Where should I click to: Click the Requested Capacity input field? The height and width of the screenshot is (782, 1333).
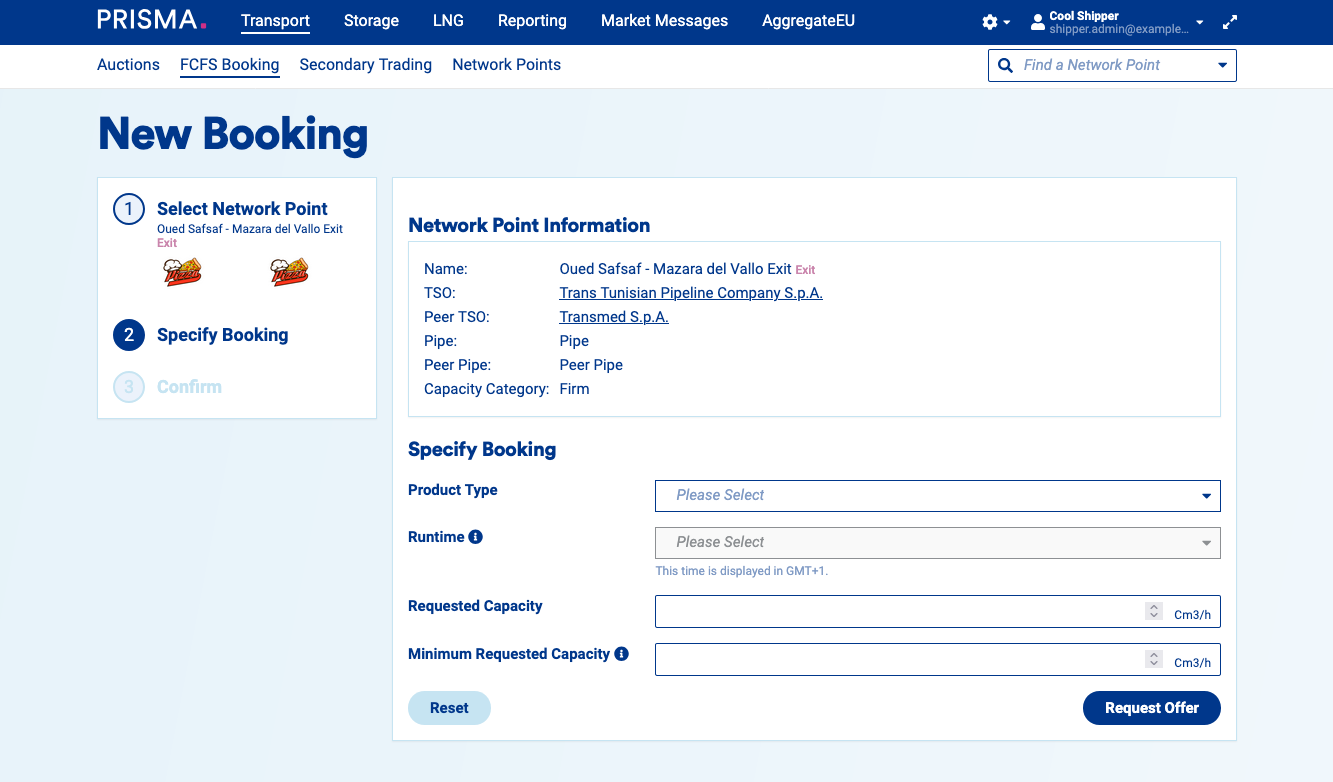coord(938,612)
